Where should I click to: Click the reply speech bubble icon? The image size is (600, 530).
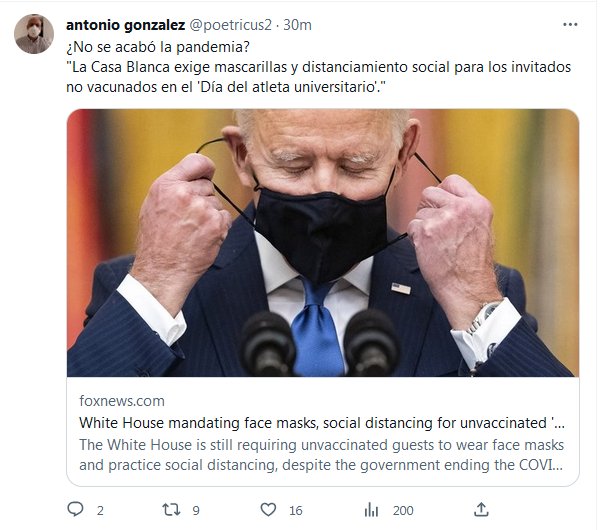click(76, 510)
